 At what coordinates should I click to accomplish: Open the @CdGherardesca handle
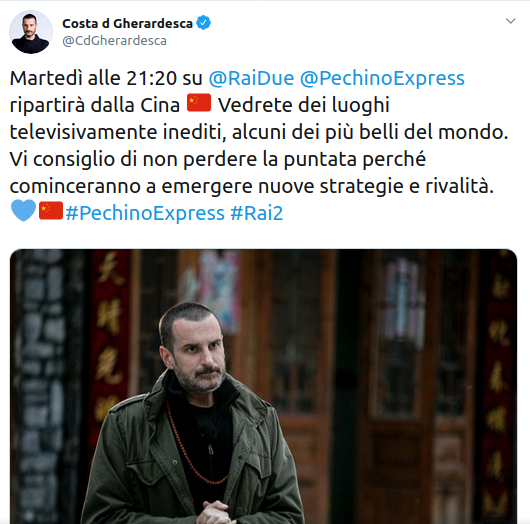[x=114, y=41]
